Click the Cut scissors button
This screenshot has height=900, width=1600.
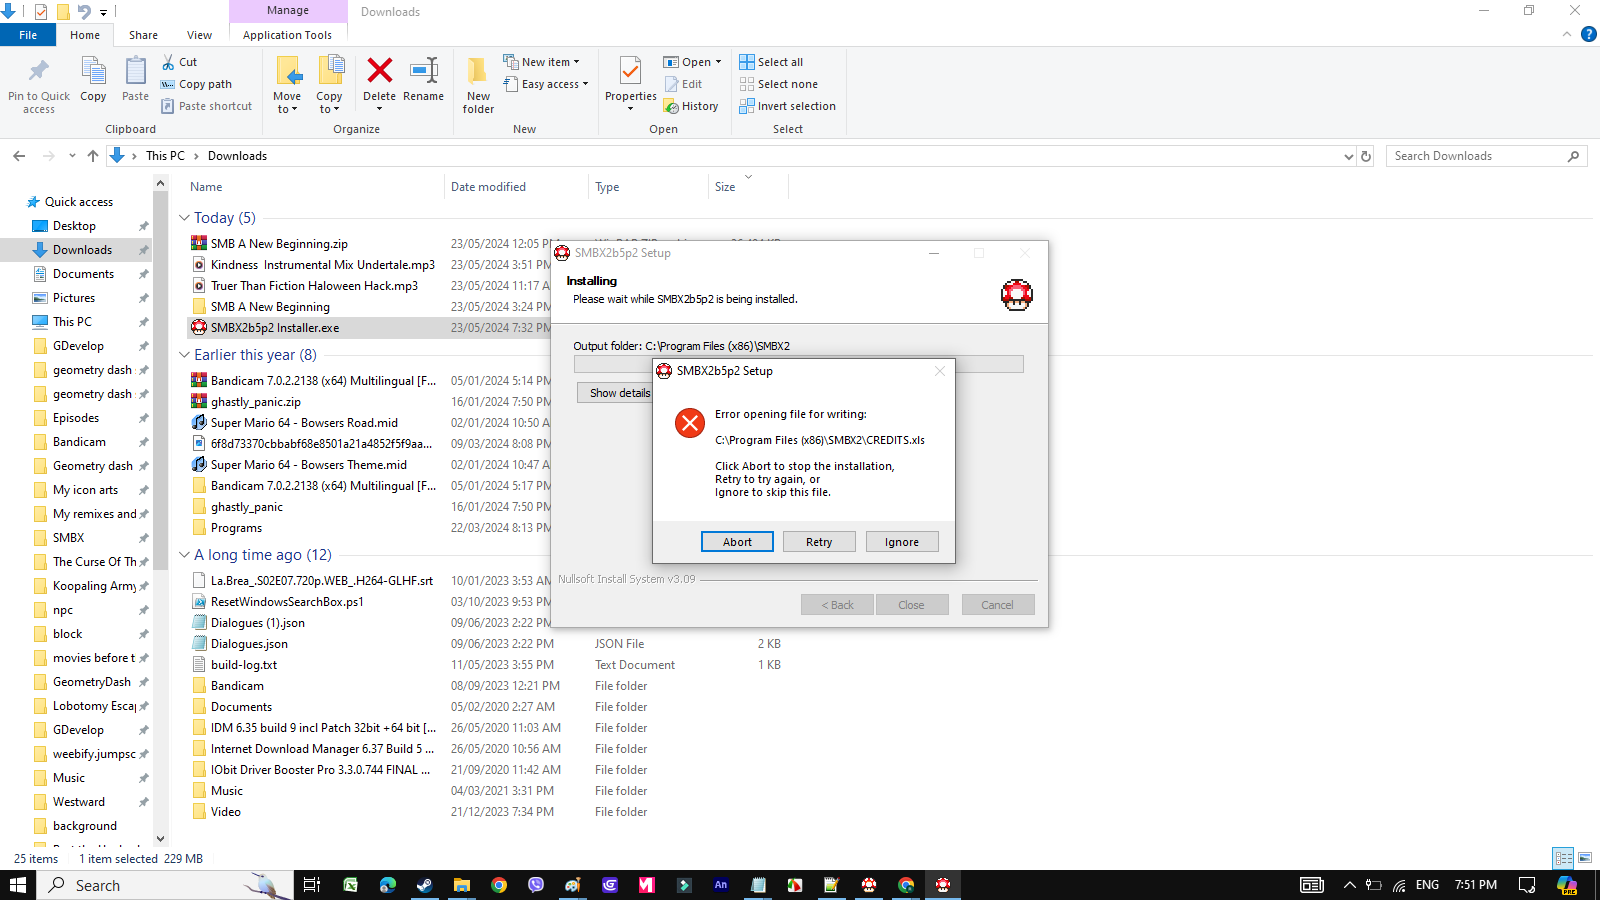pos(180,62)
